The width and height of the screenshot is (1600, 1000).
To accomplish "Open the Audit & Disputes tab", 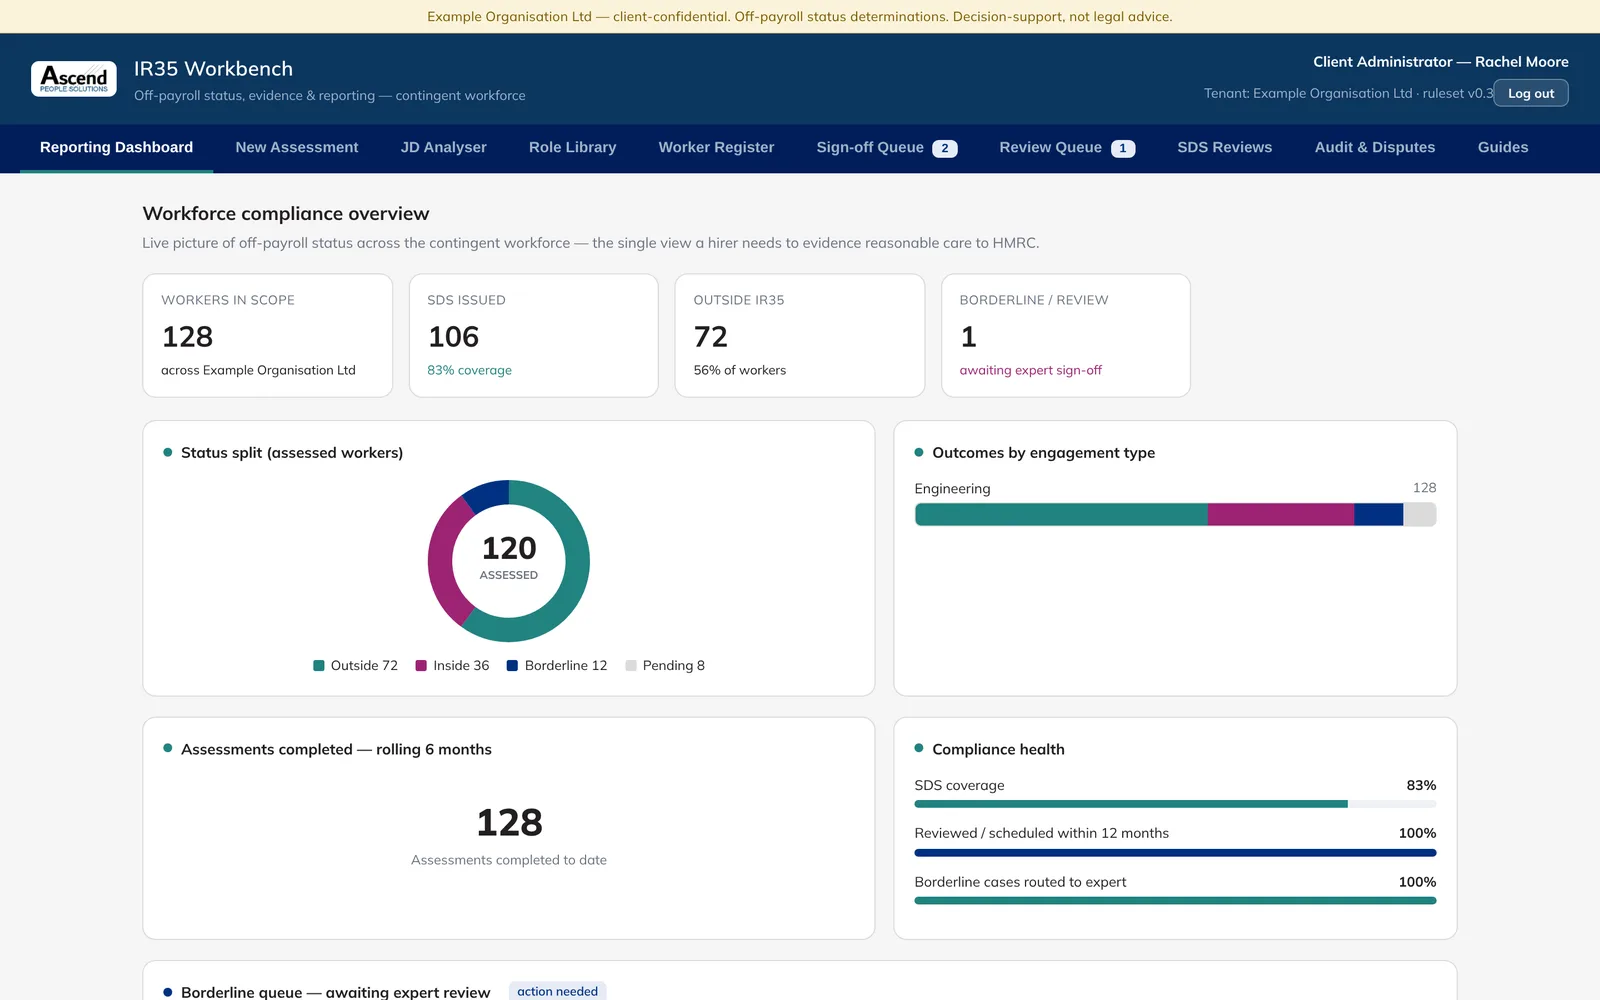I will [1375, 147].
